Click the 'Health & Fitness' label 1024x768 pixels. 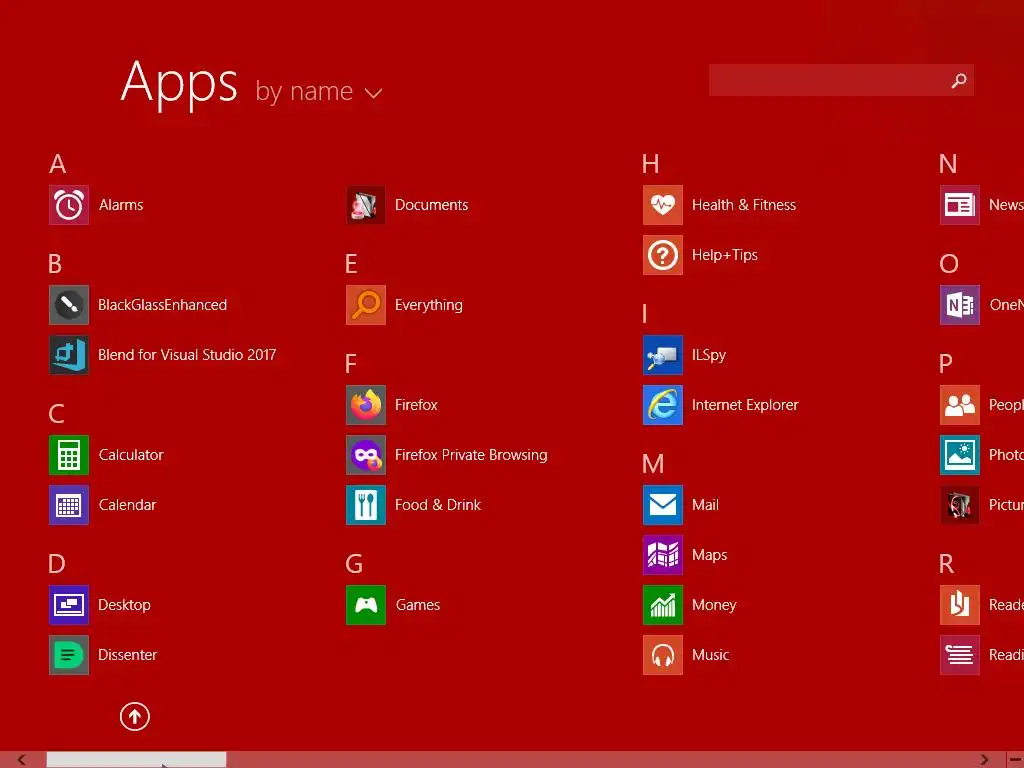coord(744,205)
